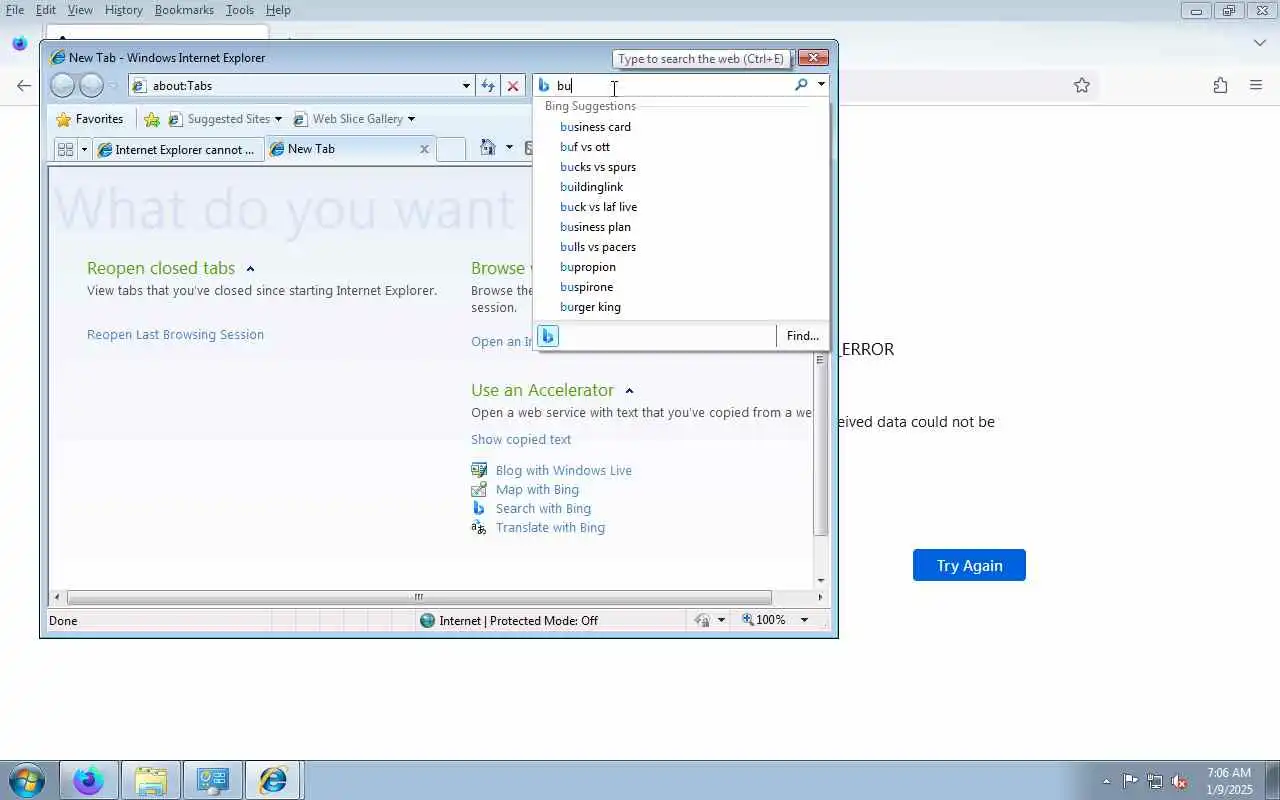
Task: Click Search with Bing accelerator
Action: coord(543,509)
